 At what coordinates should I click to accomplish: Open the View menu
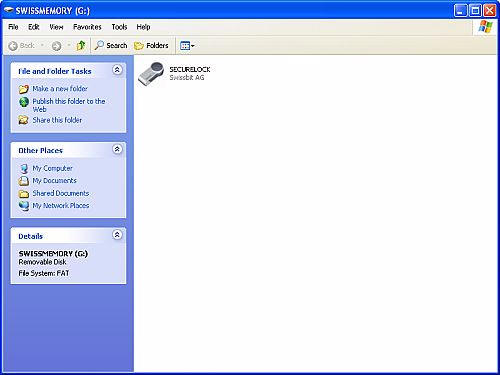[56, 27]
